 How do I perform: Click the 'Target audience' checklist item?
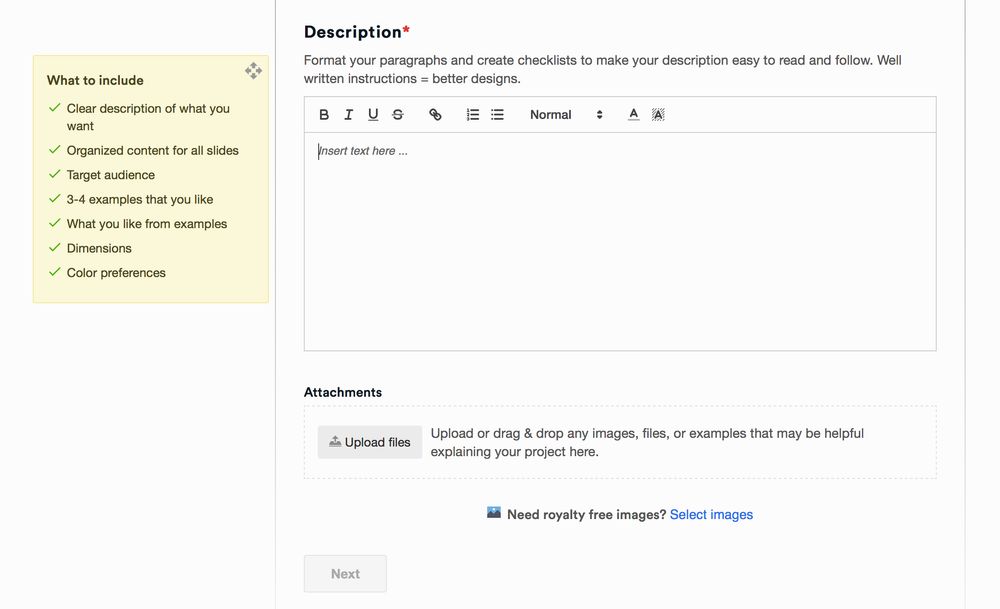[x=111, y=175]
